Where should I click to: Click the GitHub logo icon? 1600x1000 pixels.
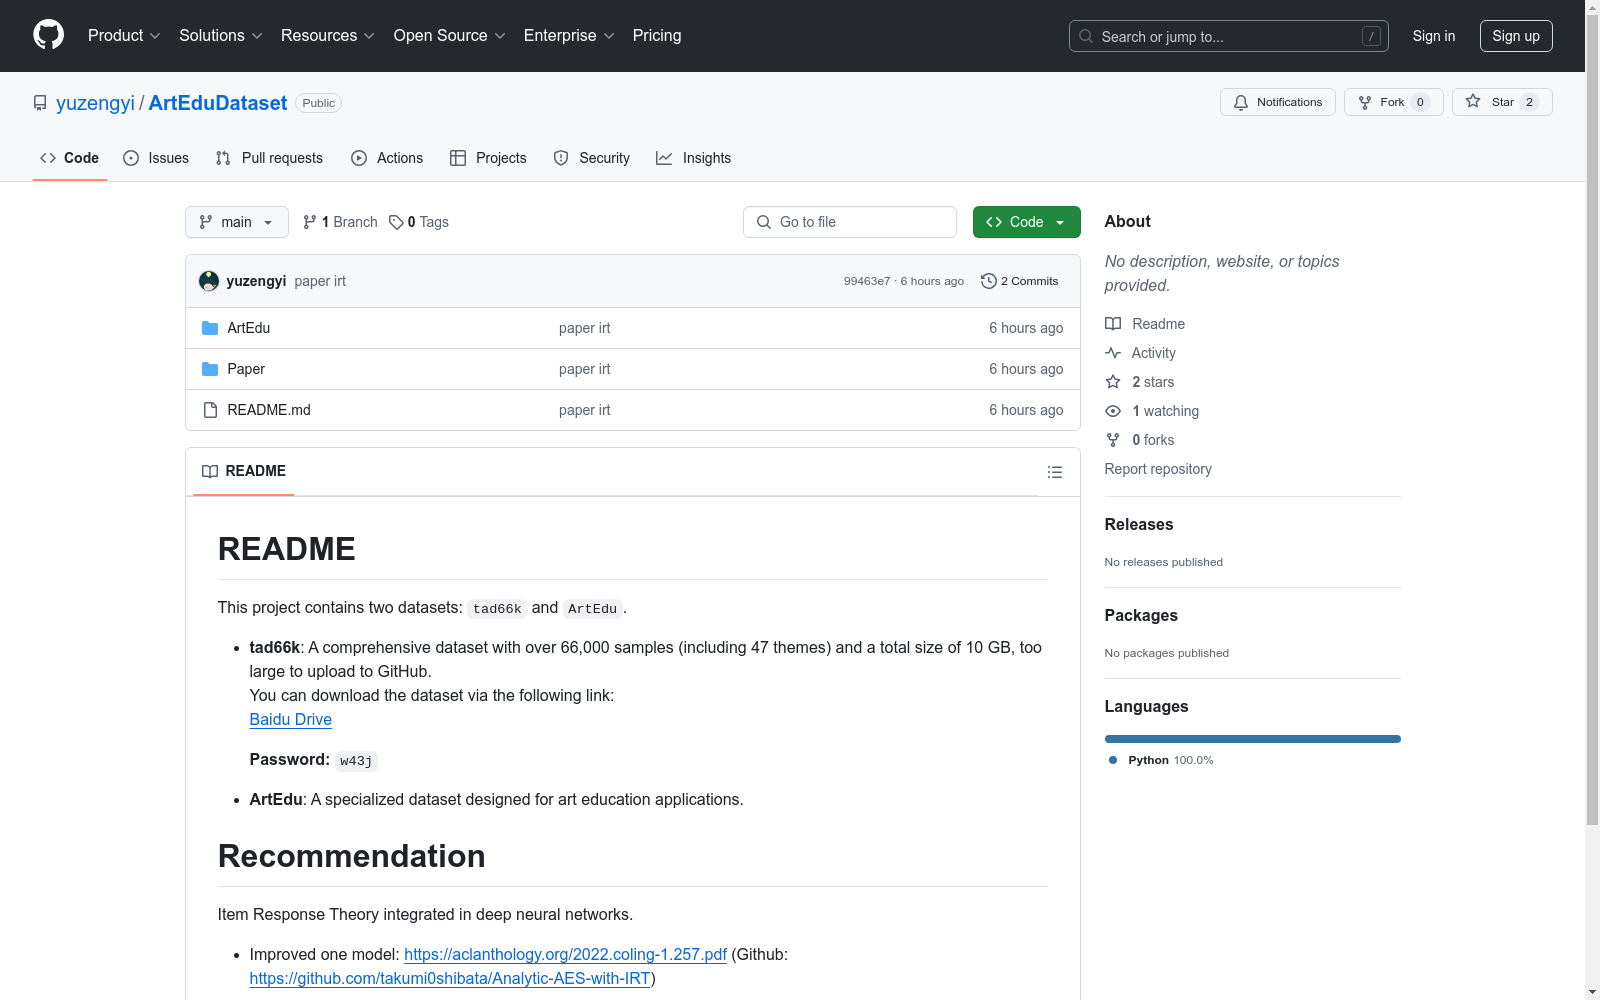pos(48,35)
